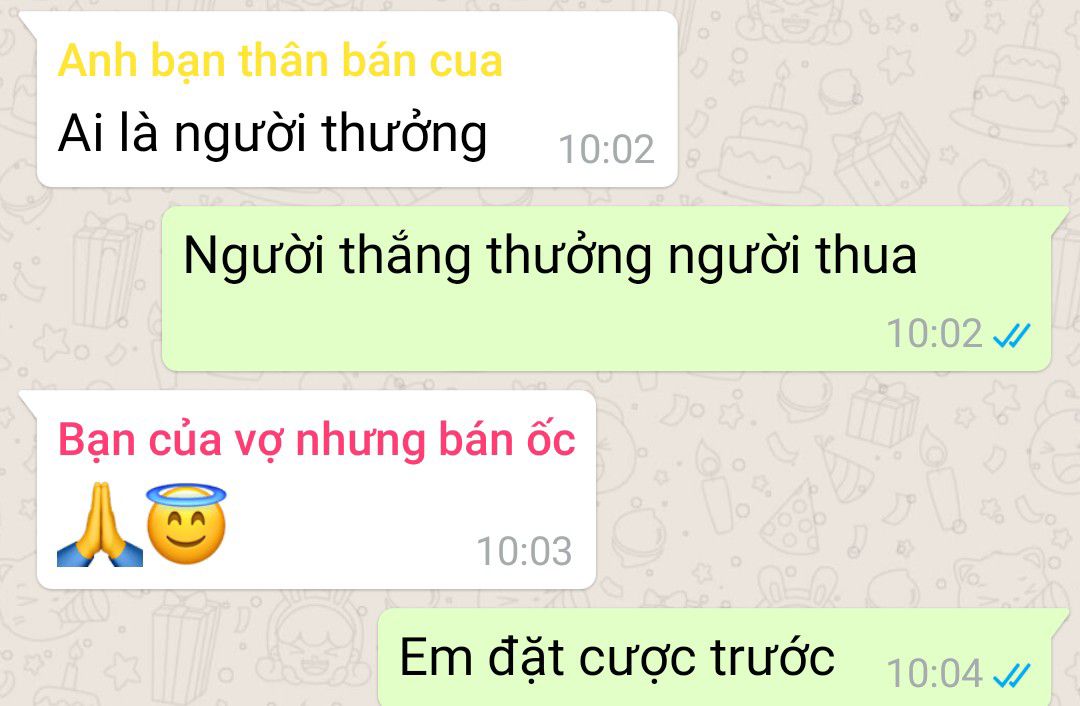1080x706 pixels.
Task: Click the praying hands emoji
Action: [100, 524]
